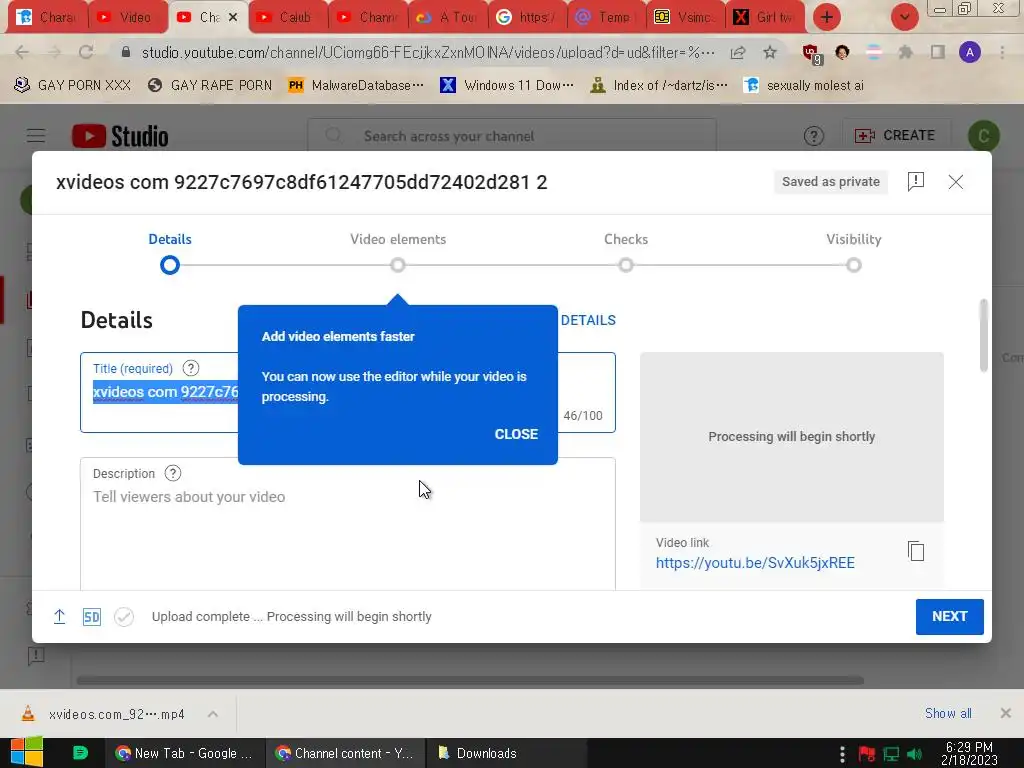This screenshot has width=1024, height=768.
Task: Click the network tray icon
Action: (891, 755)
